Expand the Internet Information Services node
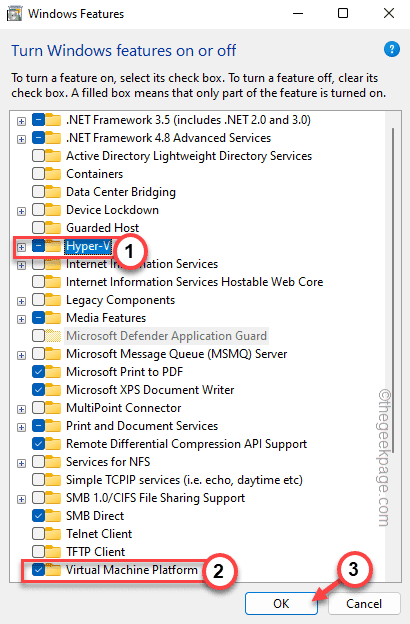 (x=21, y=265)
